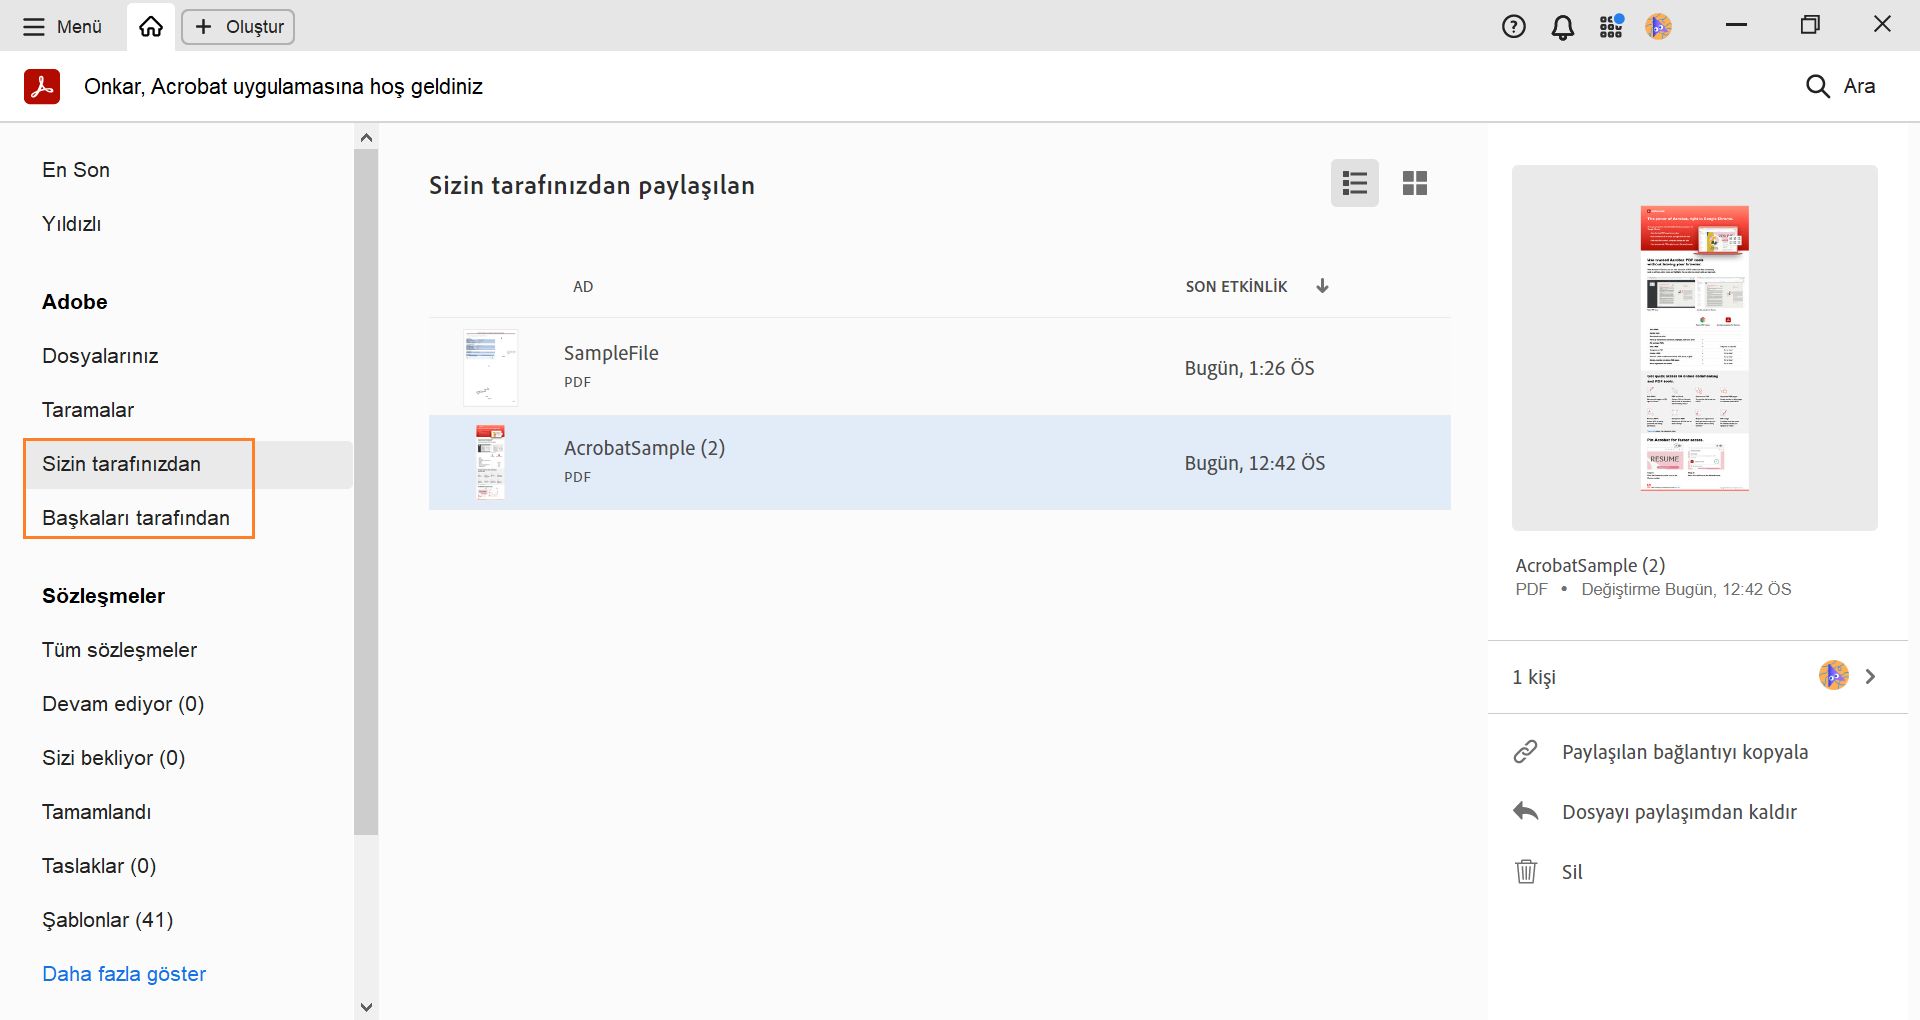Expand the 1 kişi people list chevron
This screenshot has height=1020, width=1920.
pos(1870,676)
